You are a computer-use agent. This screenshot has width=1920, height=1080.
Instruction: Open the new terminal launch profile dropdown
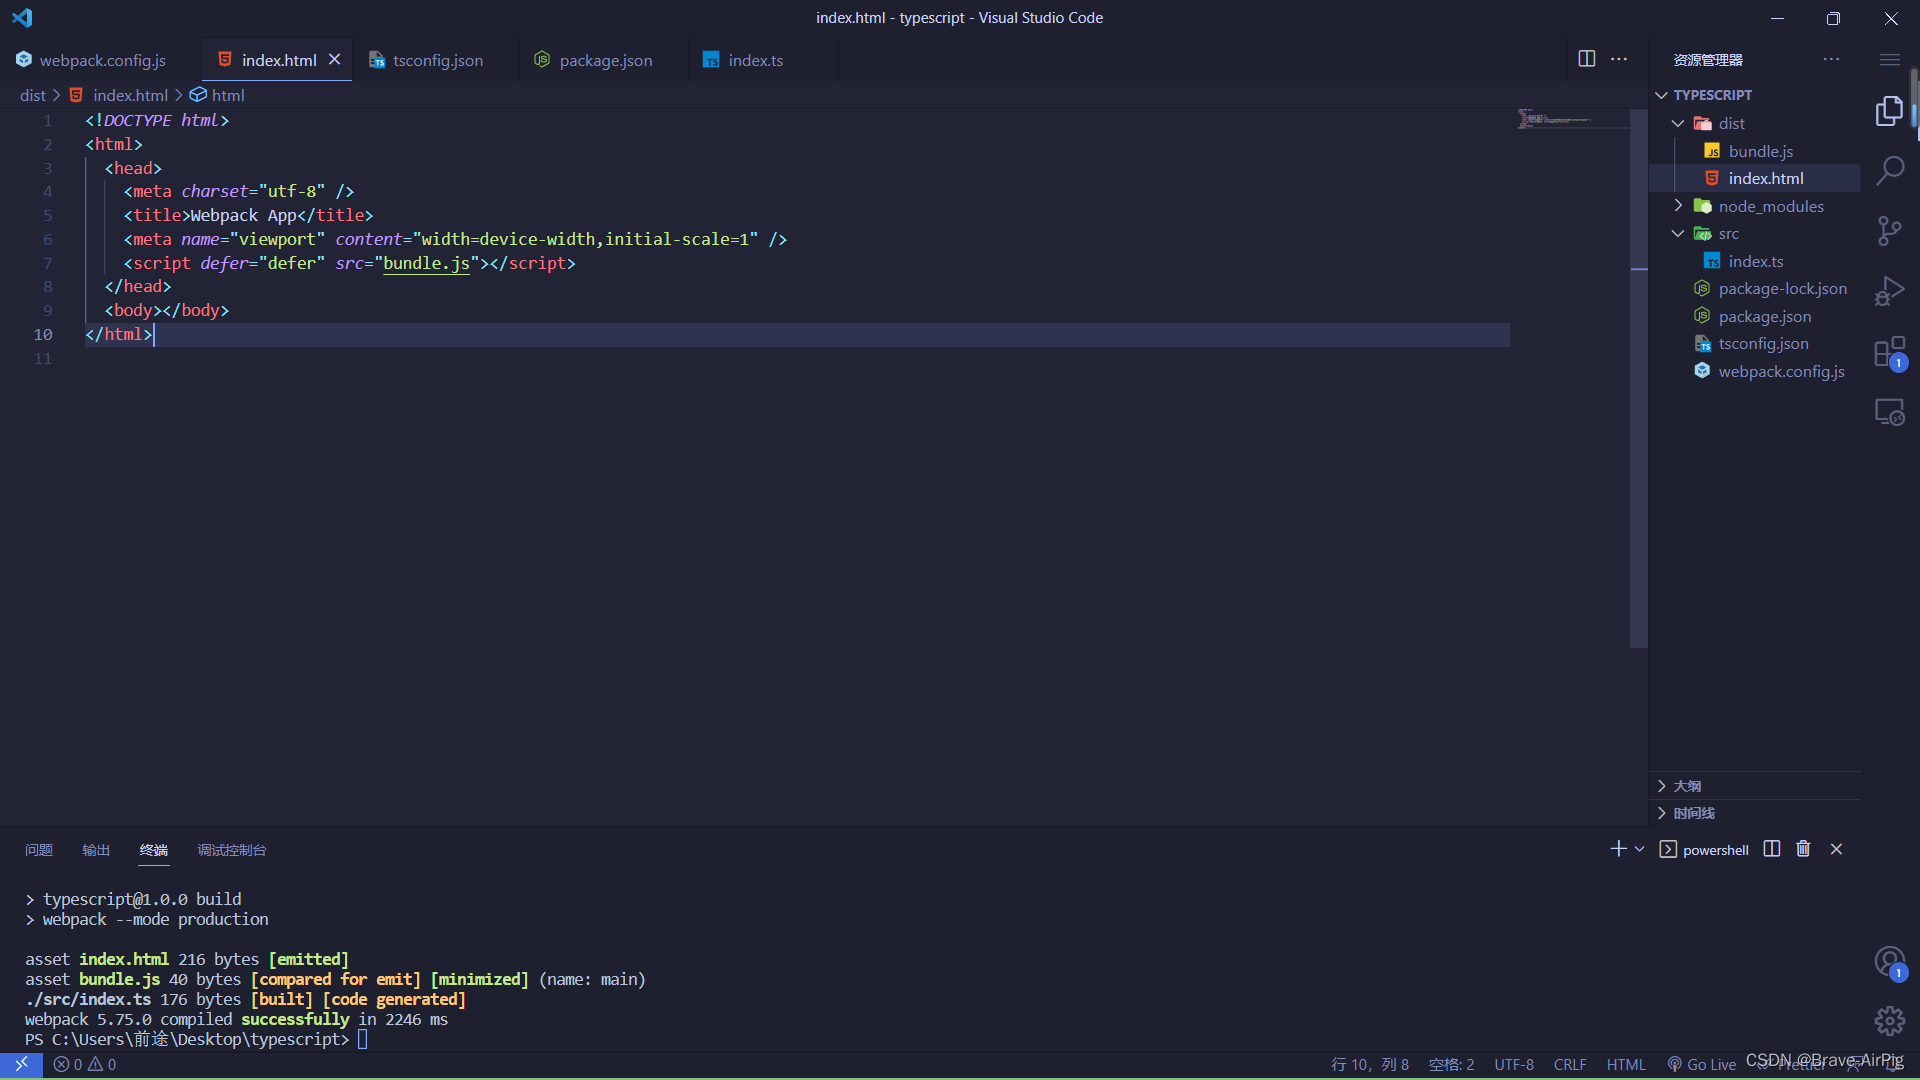[1639, 849]
